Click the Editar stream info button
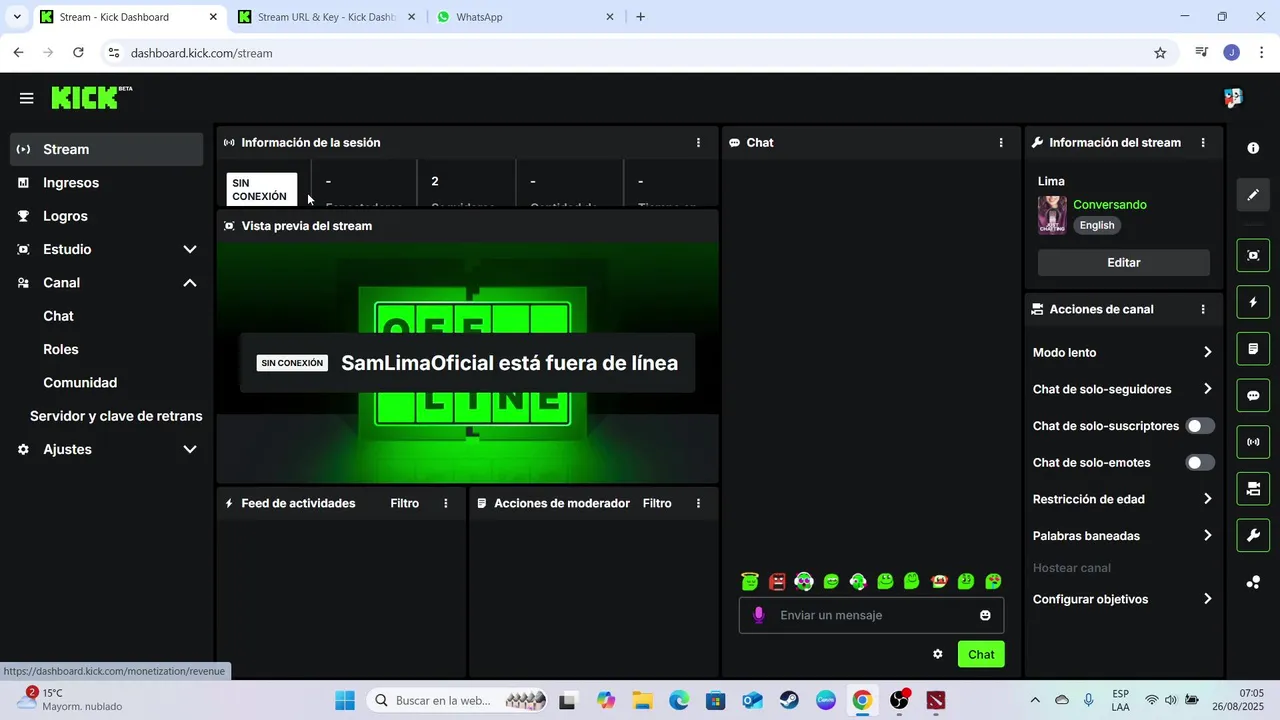 [x=1124, y=262]
